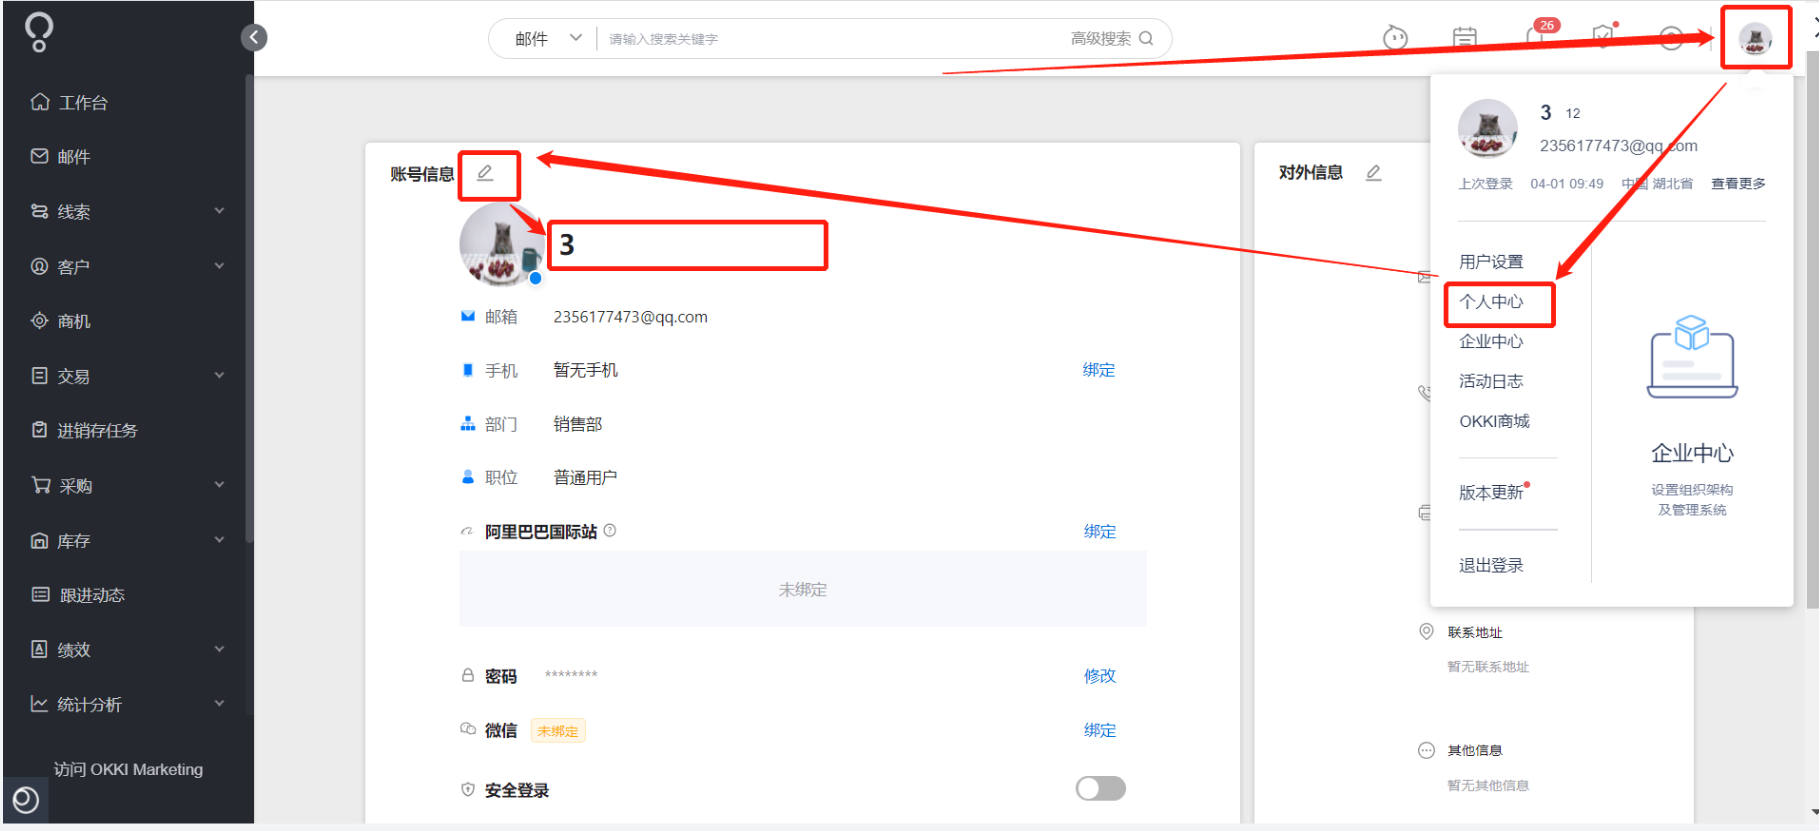Open notifications bell with badge 26
The height and width of the screenshot is (831, 1819).
click(1538, 35)
